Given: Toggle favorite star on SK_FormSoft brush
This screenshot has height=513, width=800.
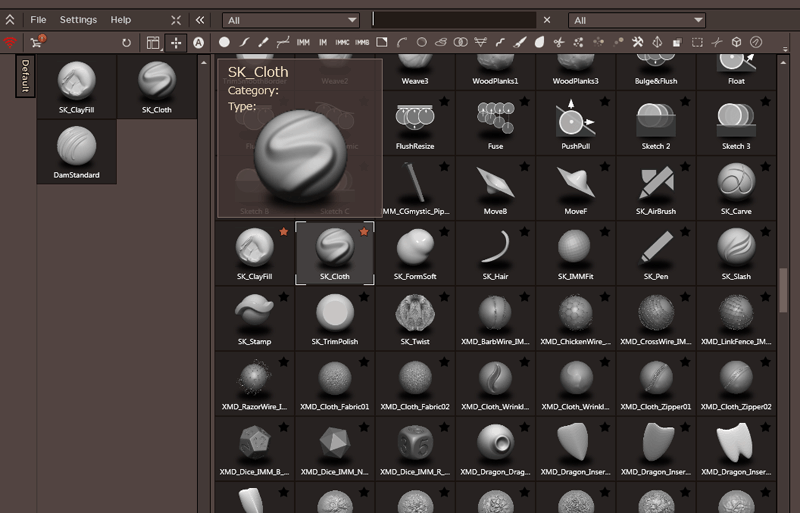Looking at the screenshot, I should tap(443, 232).
